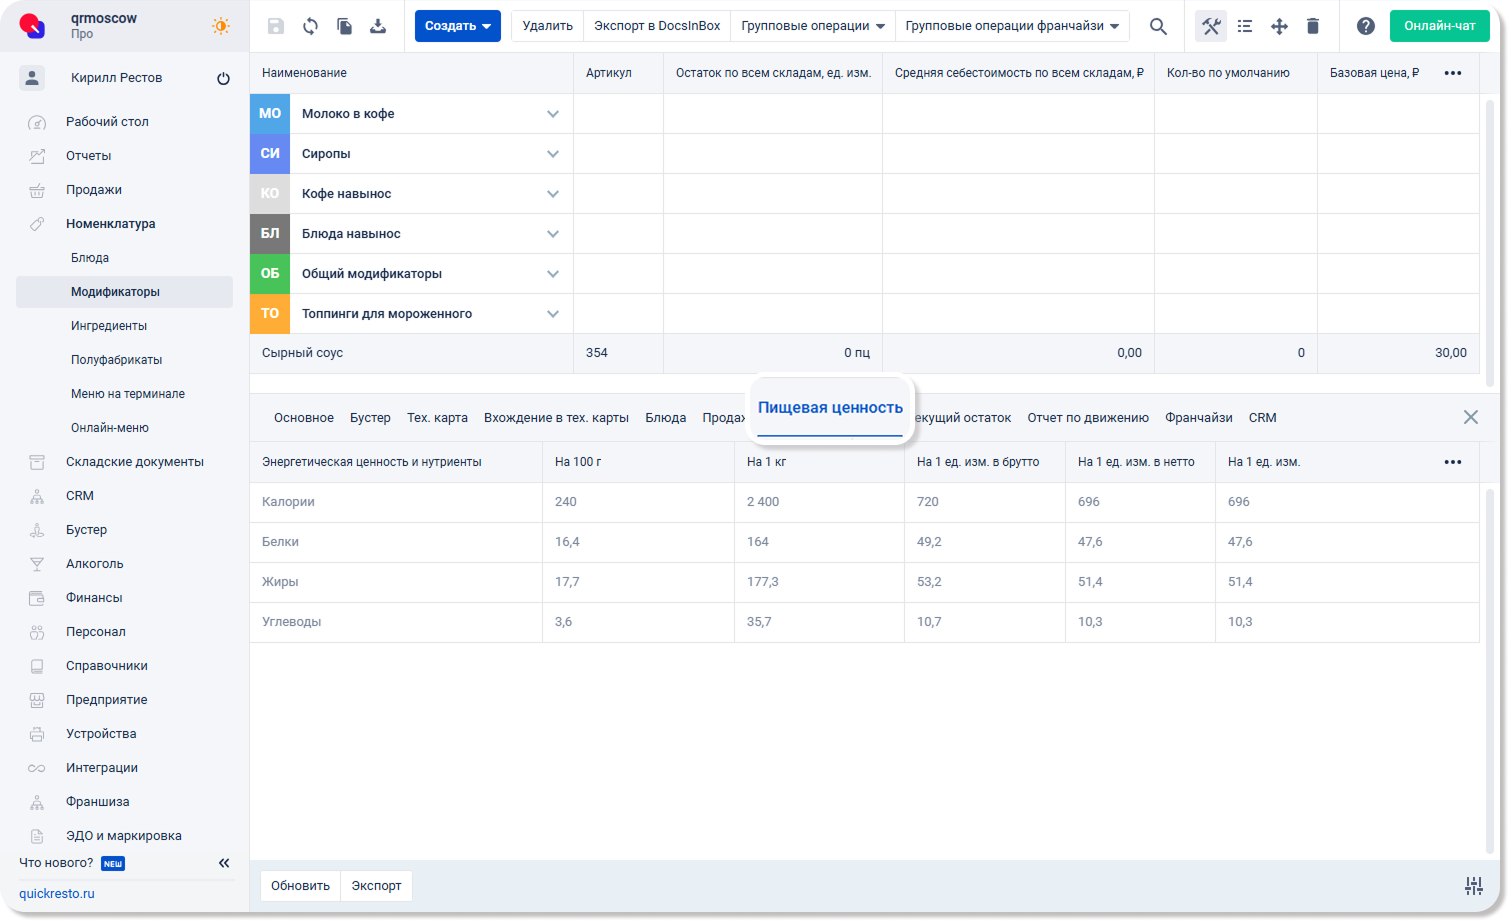This screenshot has height=921, width=1509.
Task: Open Справочники section in sidebar
Action: coord(107,666)
